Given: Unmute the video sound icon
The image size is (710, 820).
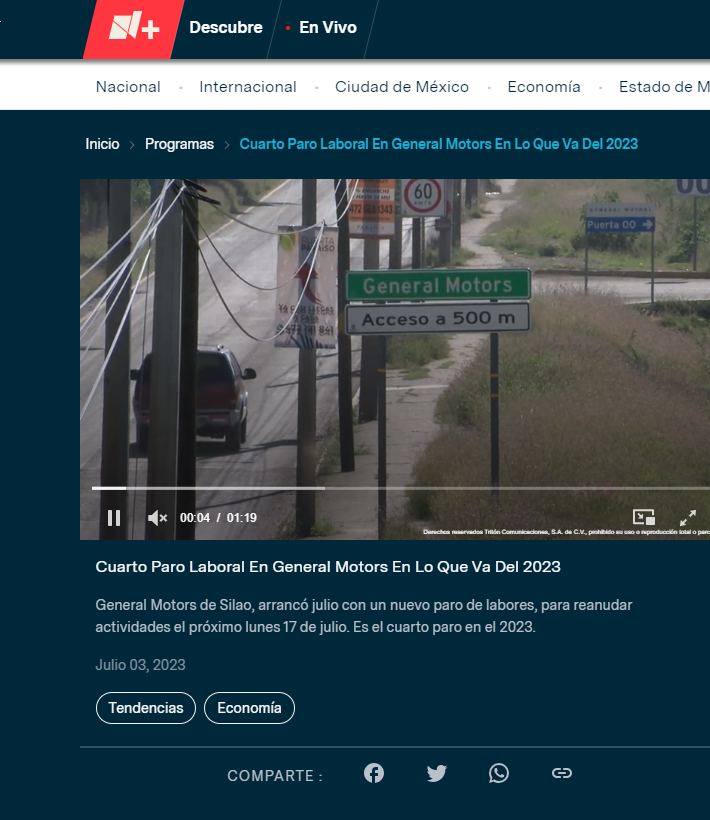Looking at the screenshot, I should click(157, 518).
